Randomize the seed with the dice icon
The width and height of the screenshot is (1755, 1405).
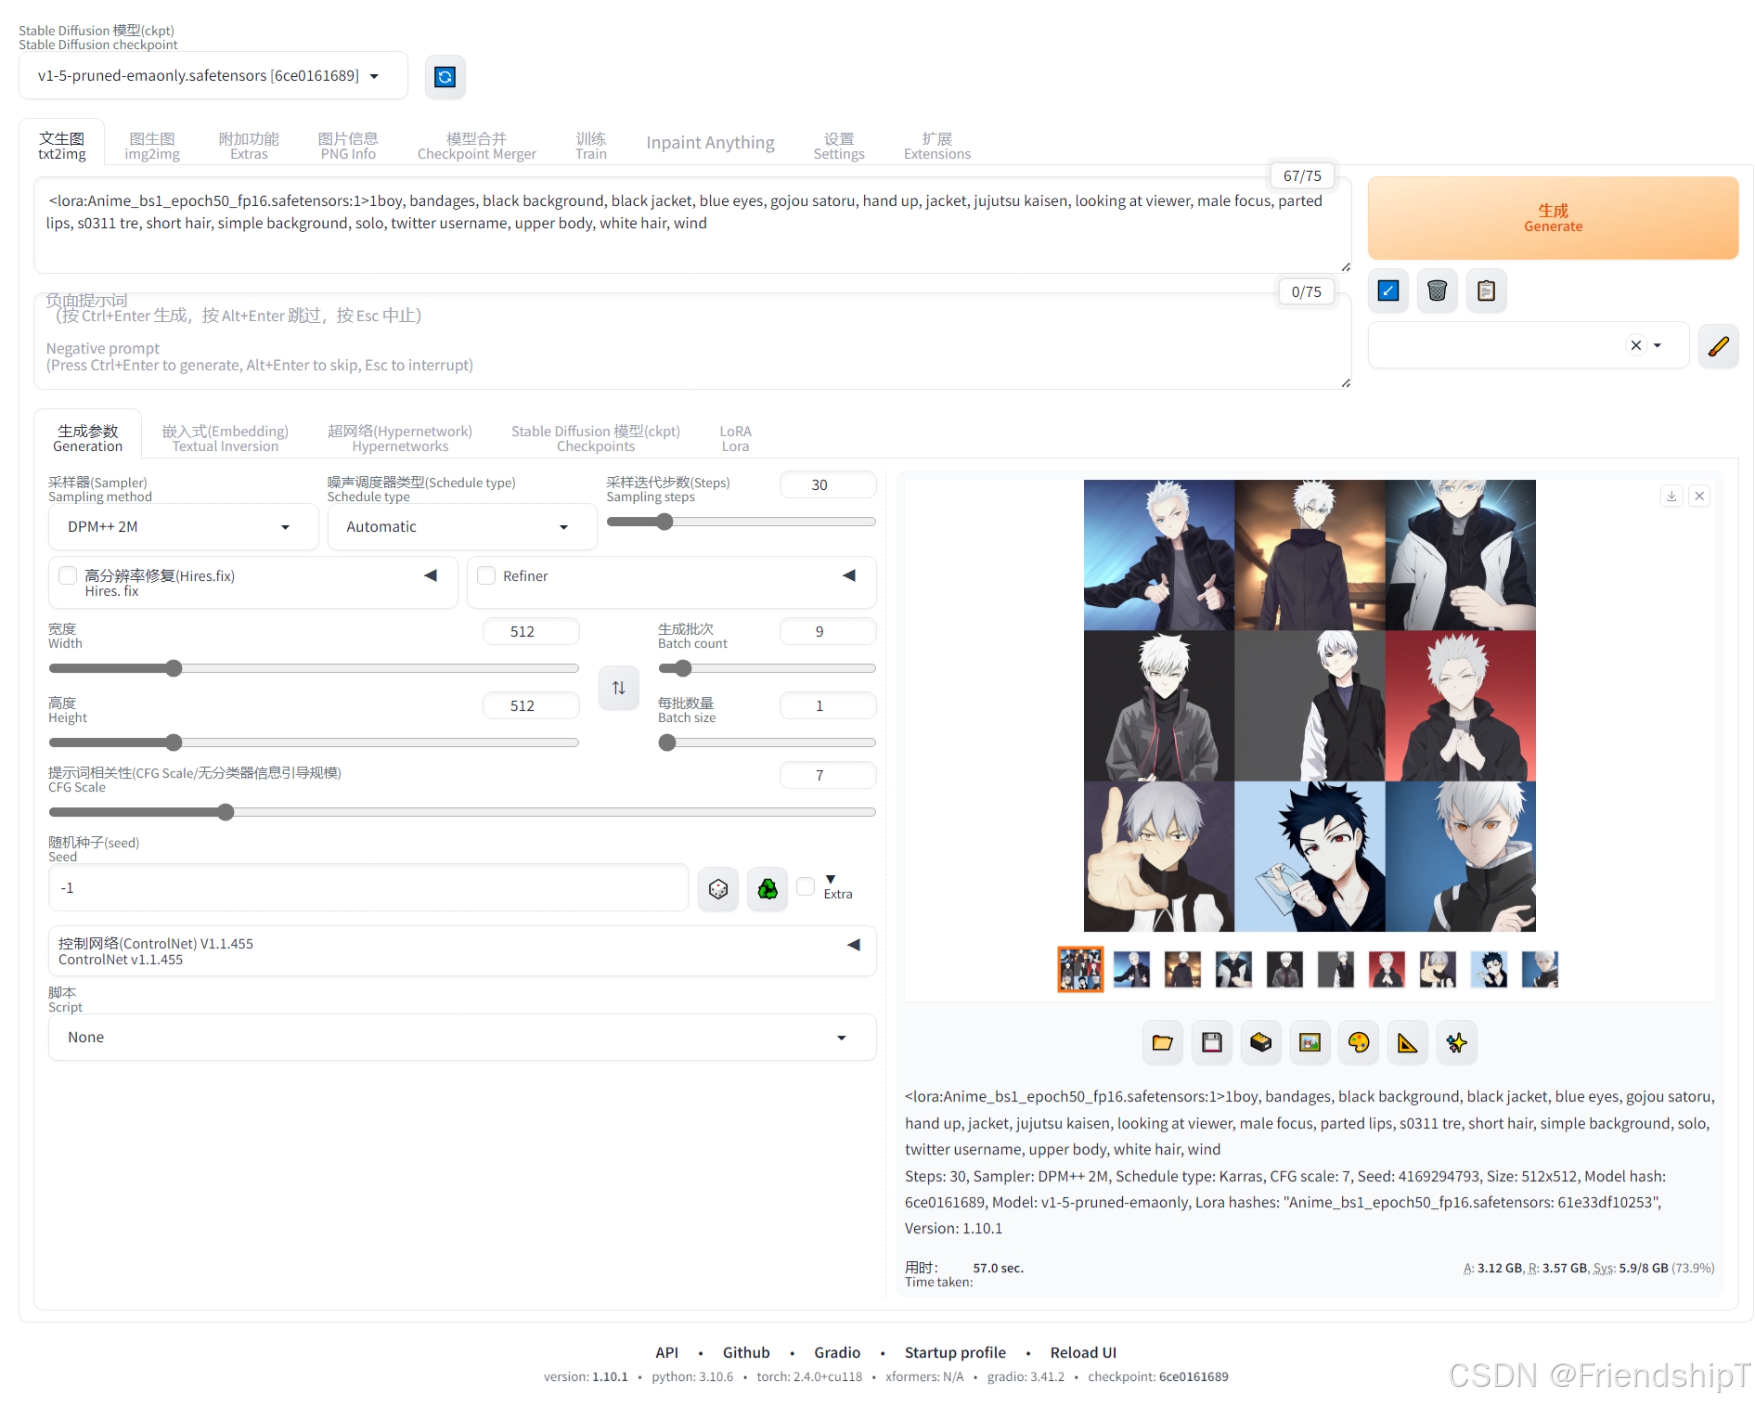(x=718, y=888)
